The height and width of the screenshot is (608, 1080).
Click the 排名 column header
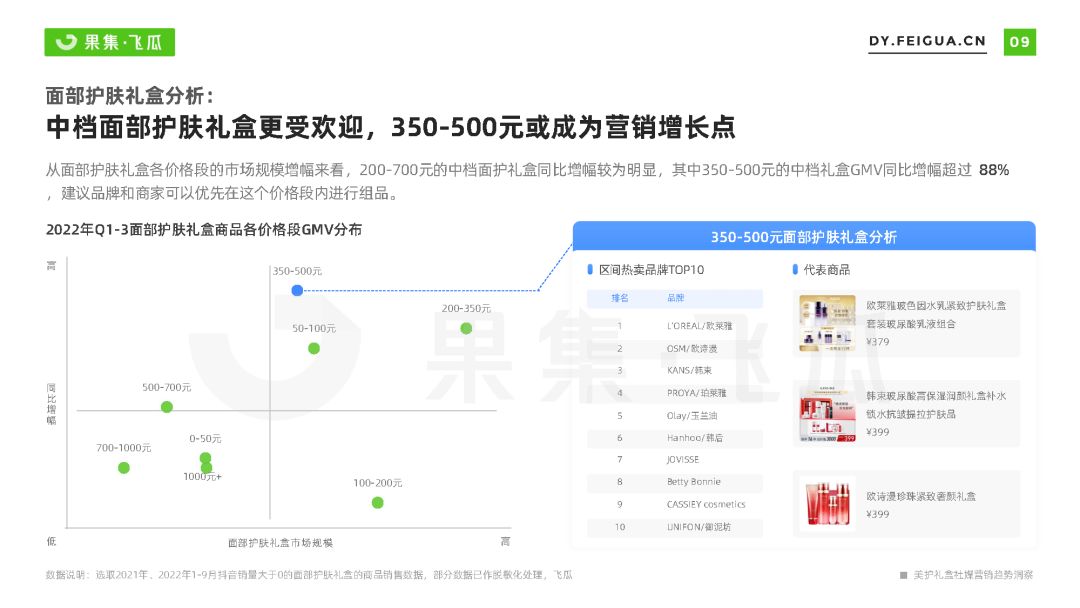[x=620, y=298]
